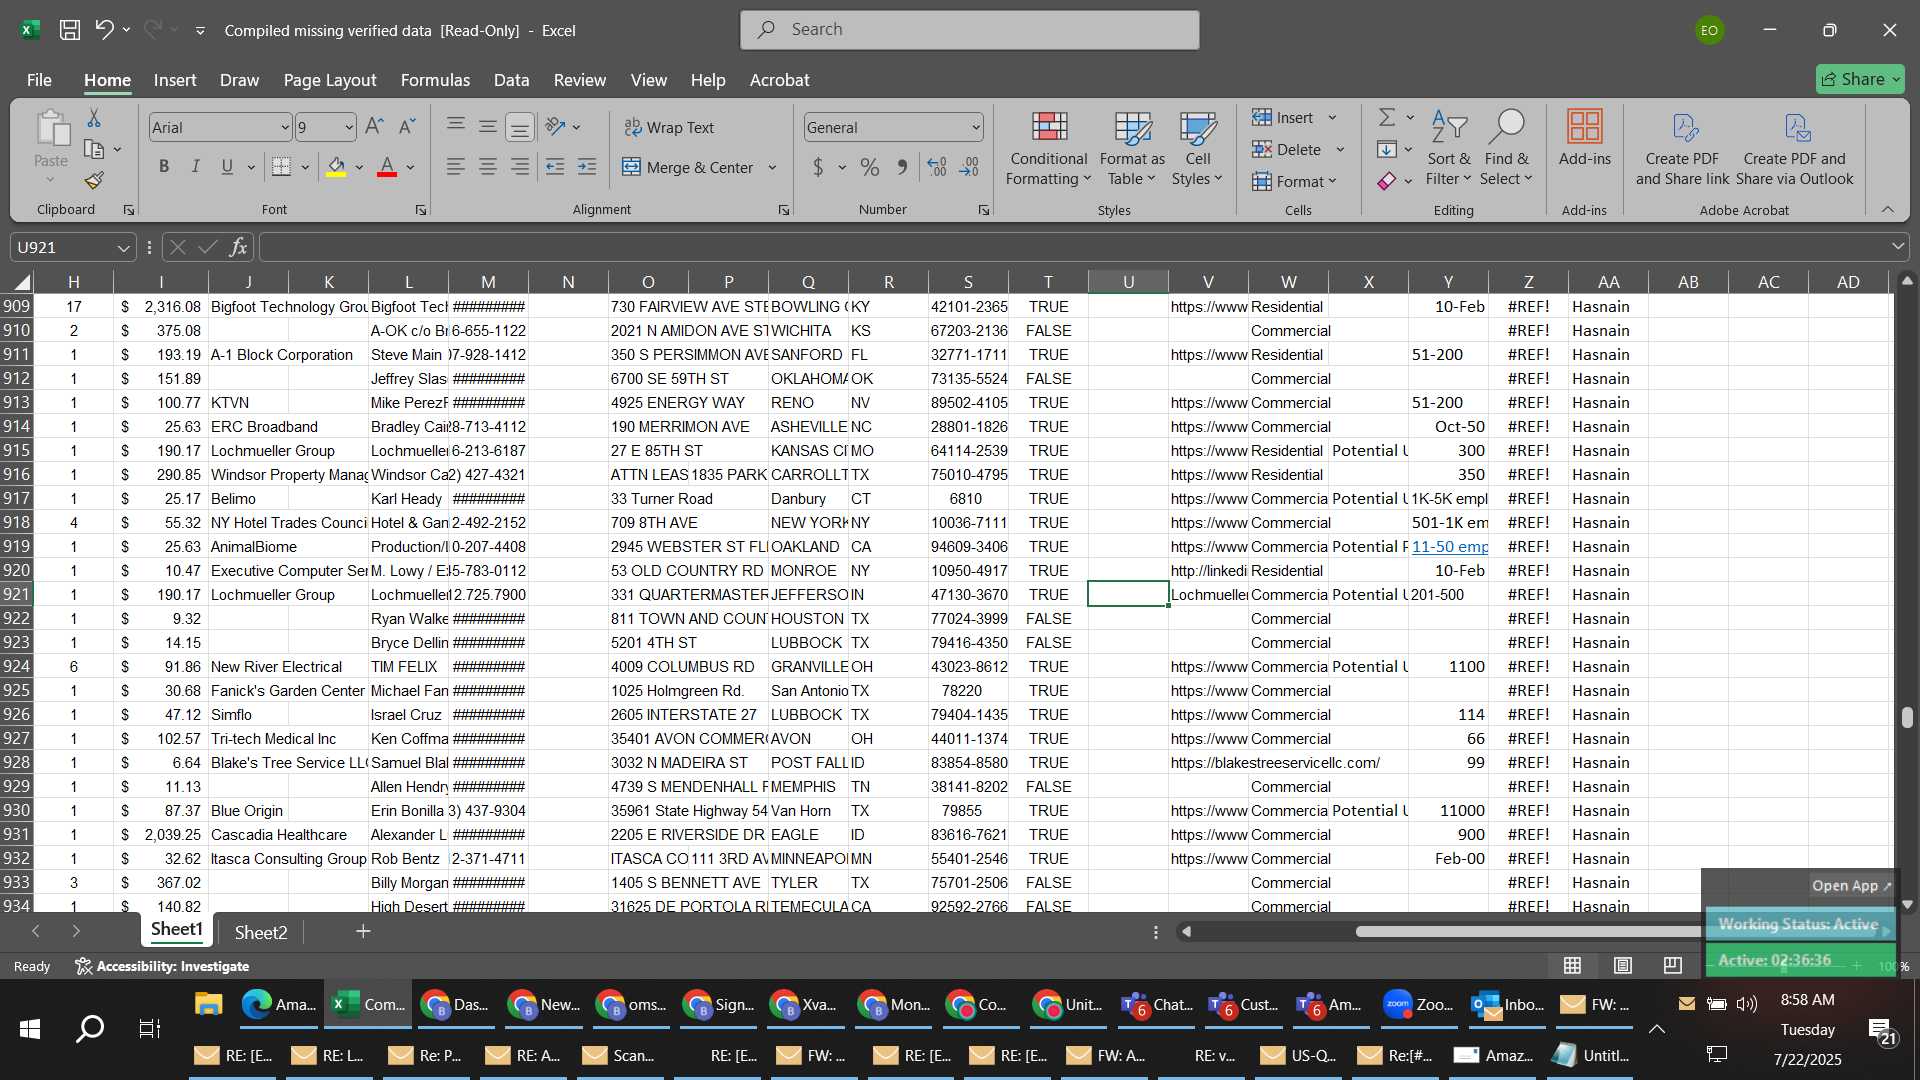The image size is (1920, 1080).
Task: Toggle Underline formatting
Action: point(227,167)
